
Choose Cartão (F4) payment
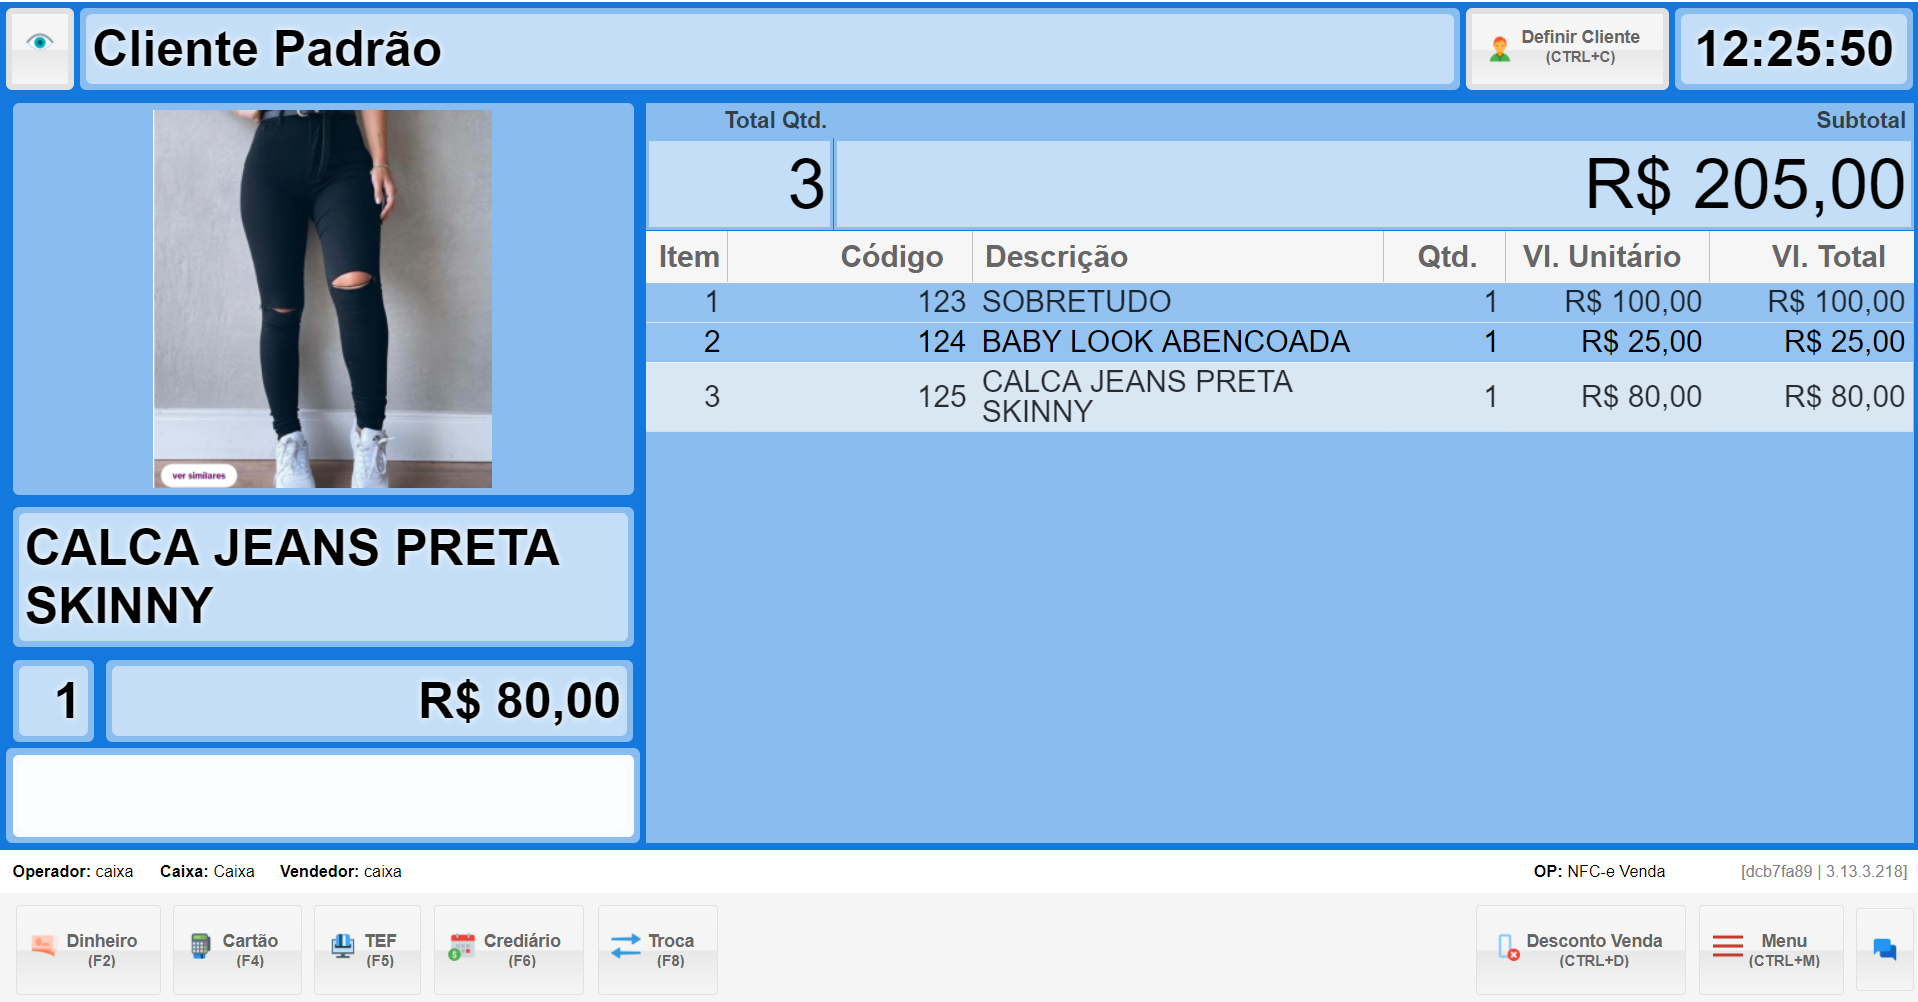point(237,950)
